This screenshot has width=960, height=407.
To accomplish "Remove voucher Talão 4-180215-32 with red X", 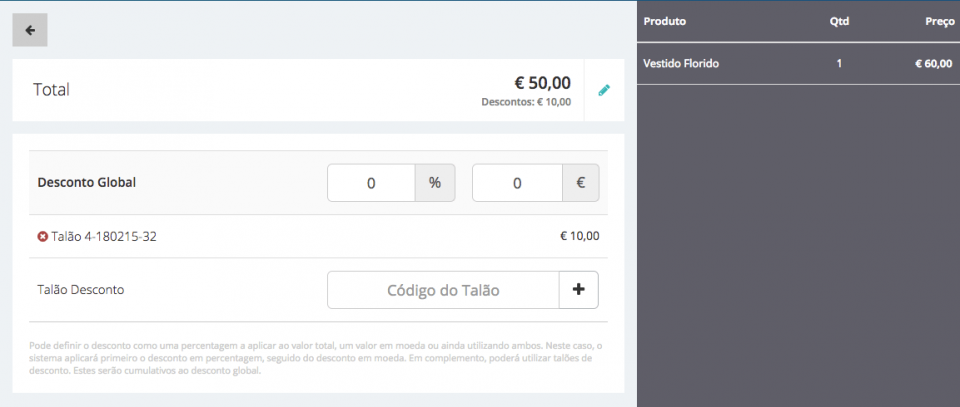I will tap(42, 237).
